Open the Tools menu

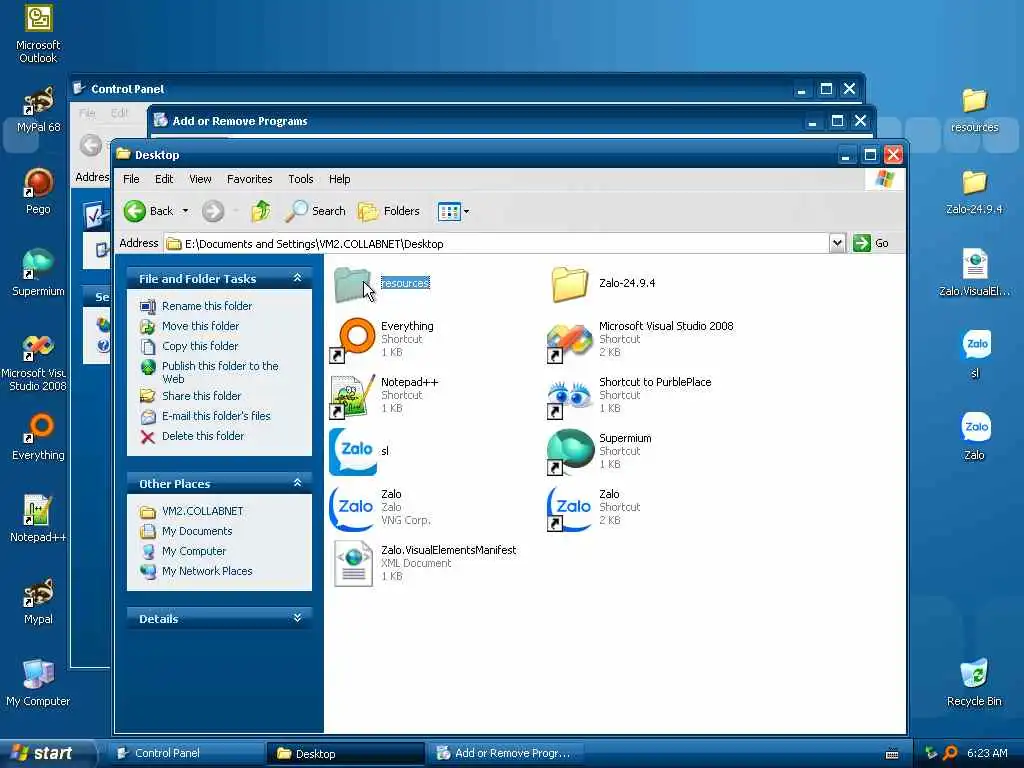point(300,179)
